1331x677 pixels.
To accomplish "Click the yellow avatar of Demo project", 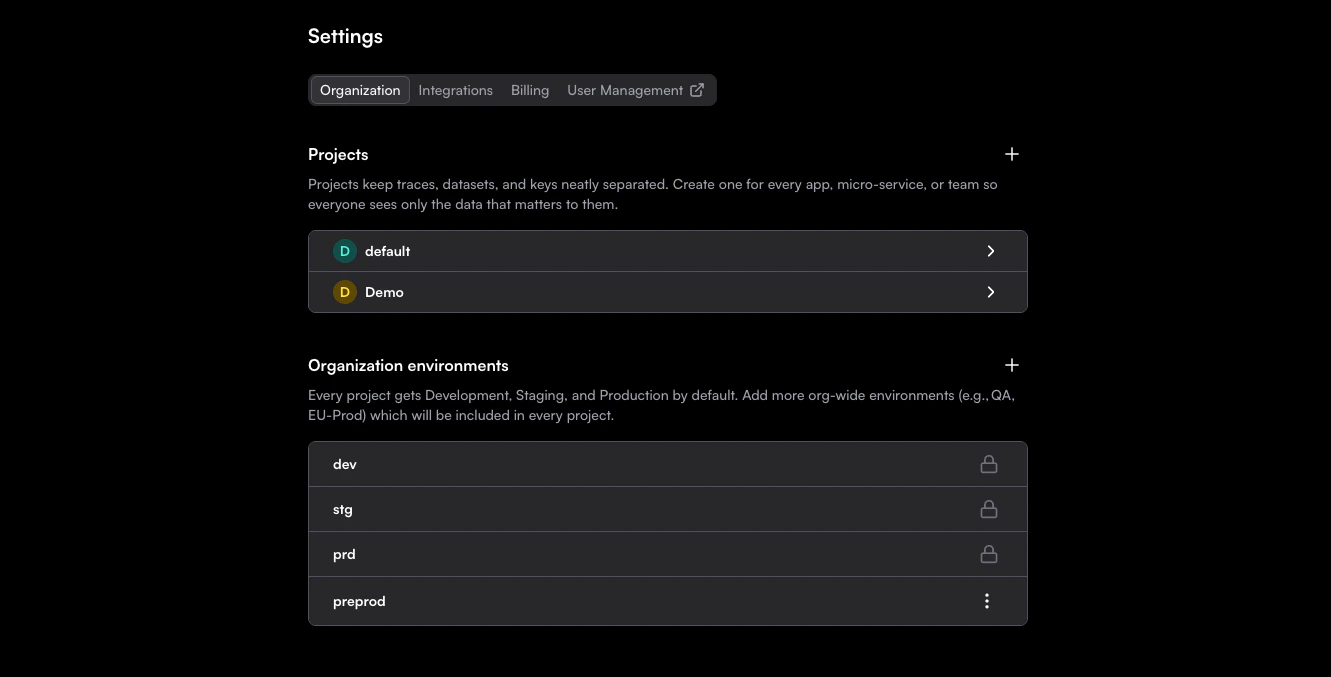I will point(345,292).
